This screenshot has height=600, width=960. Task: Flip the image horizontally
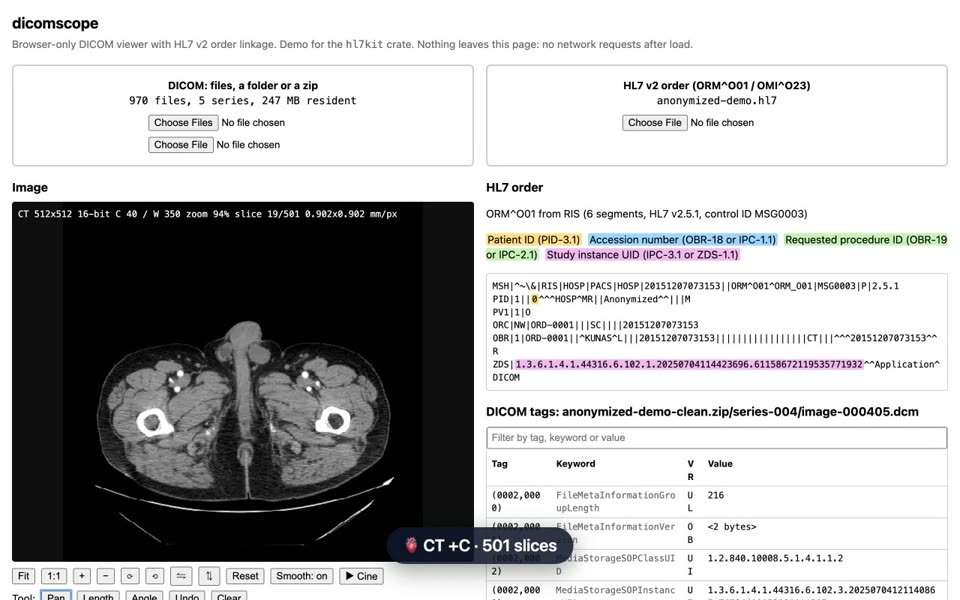(181, 576)
